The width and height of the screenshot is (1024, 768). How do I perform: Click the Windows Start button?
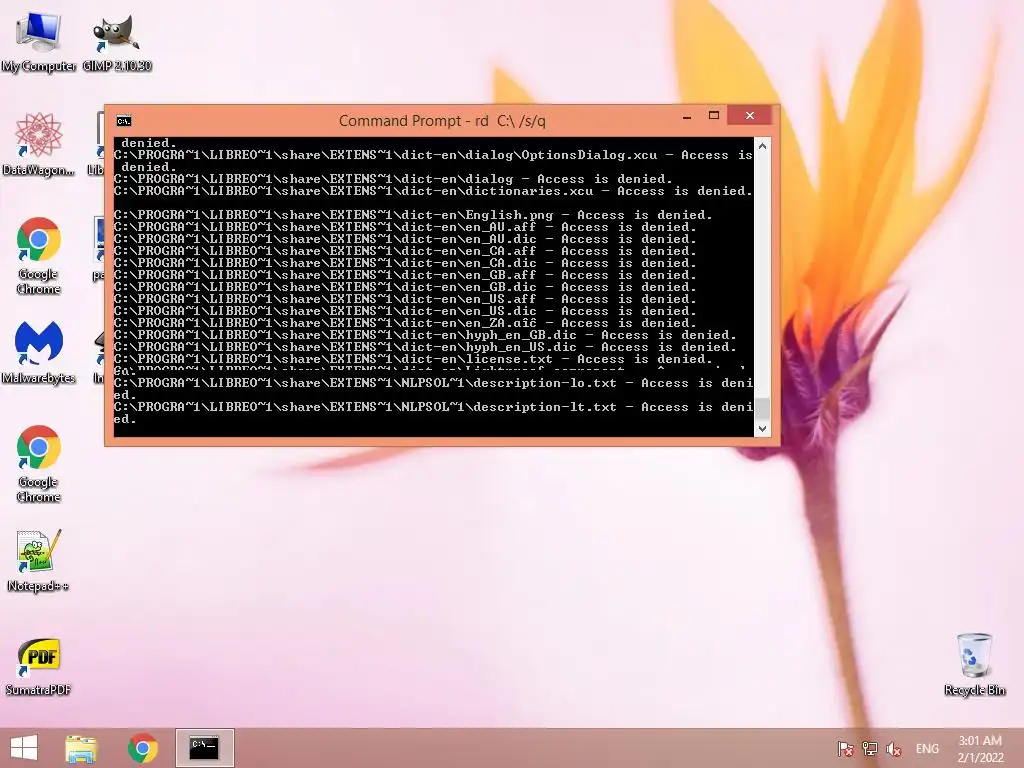coord(24,748)
